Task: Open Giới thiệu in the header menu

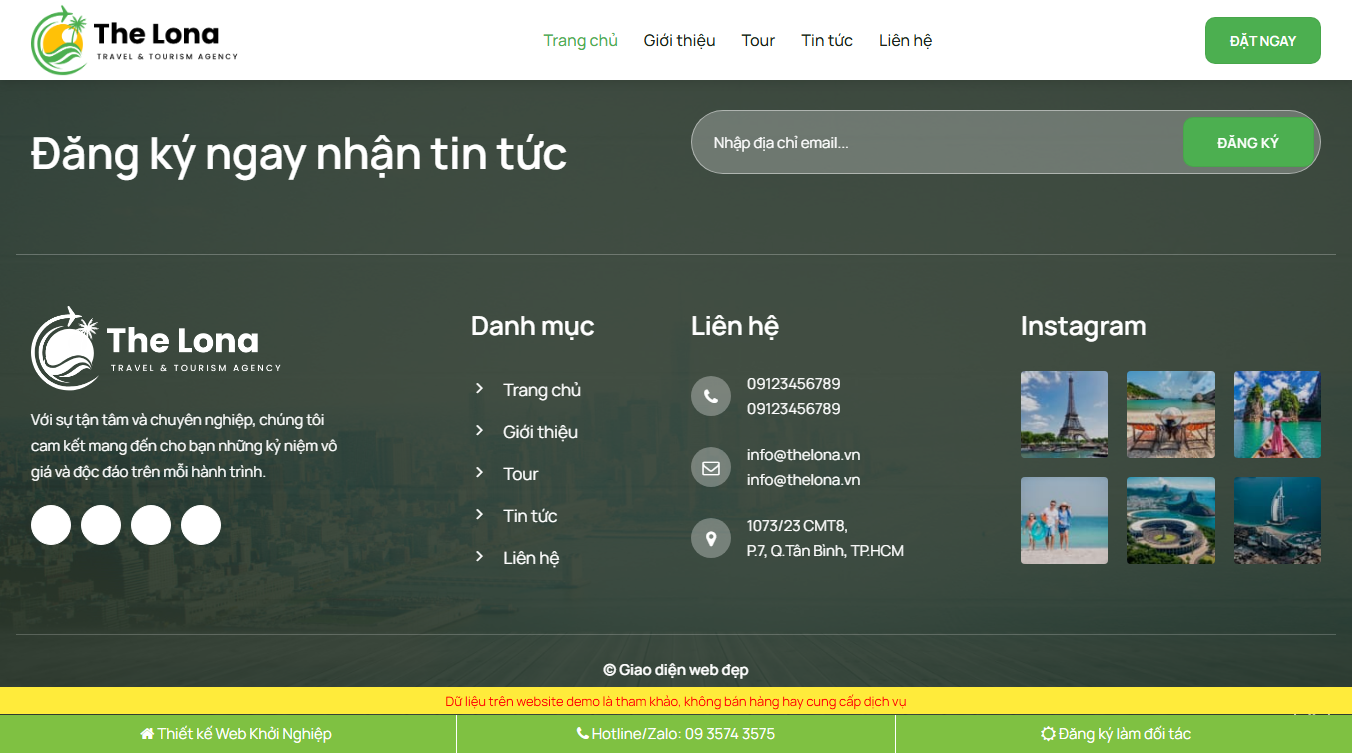Action: point(680,40)
